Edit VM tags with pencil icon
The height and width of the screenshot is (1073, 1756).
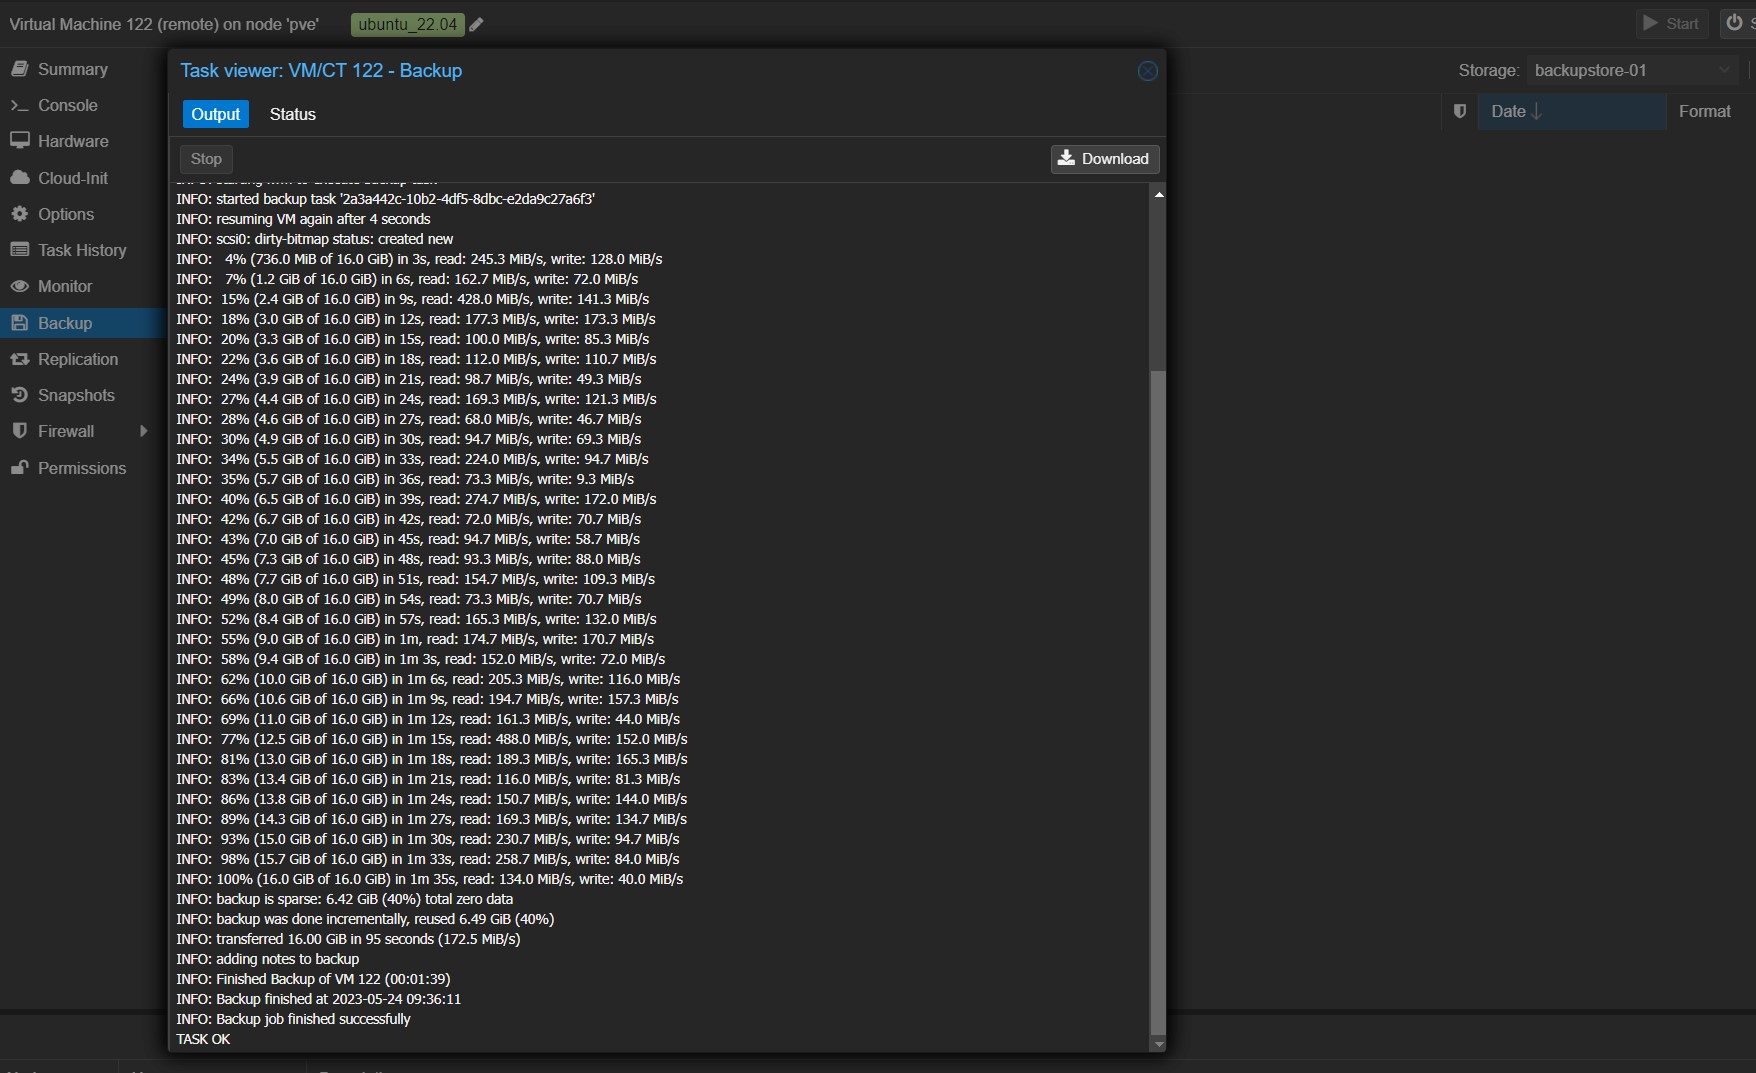(477, 25)
